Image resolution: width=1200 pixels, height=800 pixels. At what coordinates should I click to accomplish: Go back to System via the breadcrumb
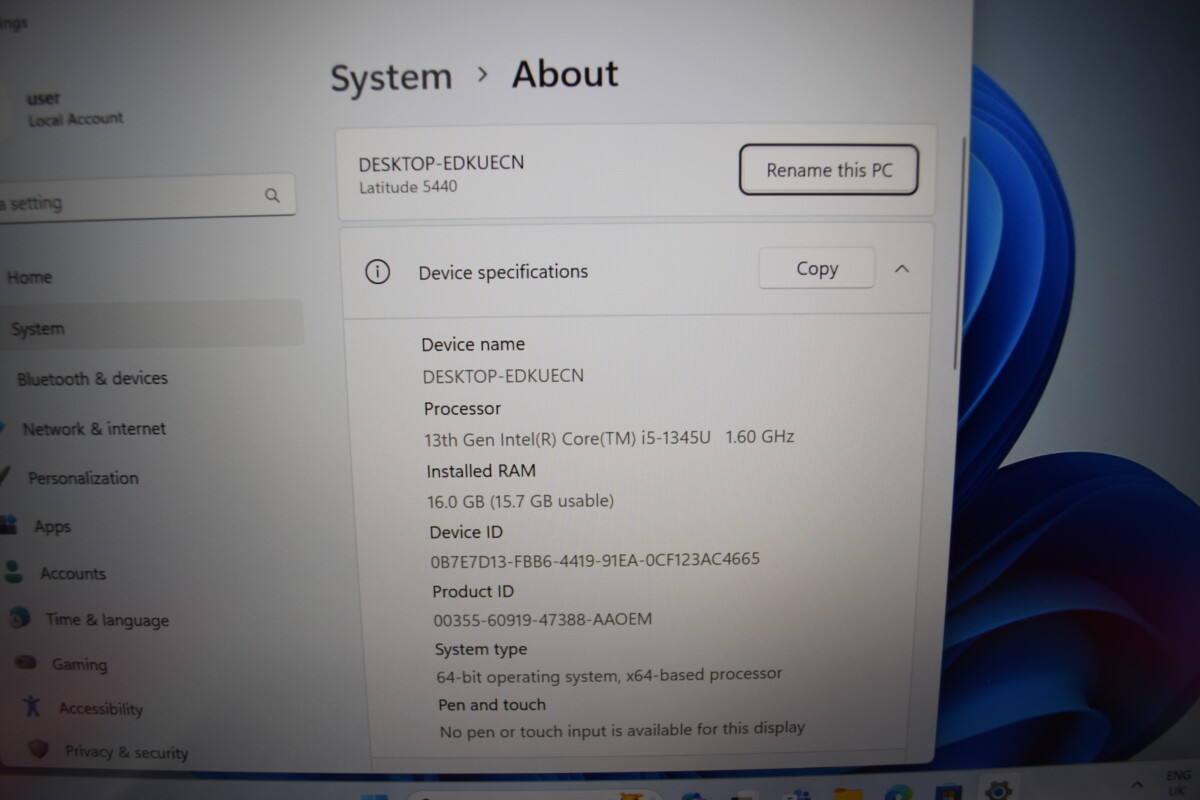[391, 77]
